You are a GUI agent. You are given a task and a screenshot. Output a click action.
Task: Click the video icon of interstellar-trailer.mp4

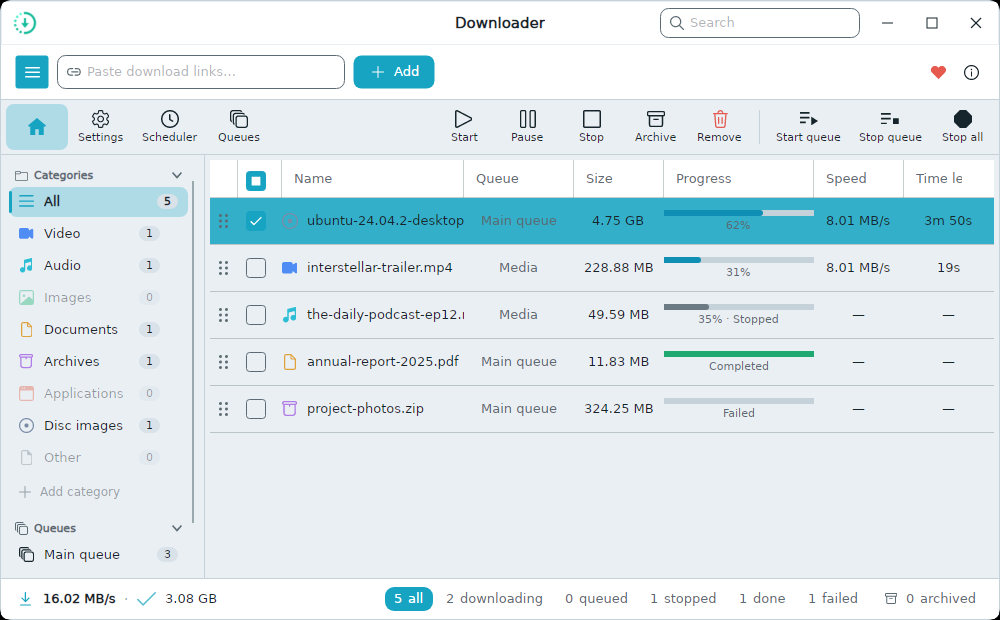click(x=290, y=268)
